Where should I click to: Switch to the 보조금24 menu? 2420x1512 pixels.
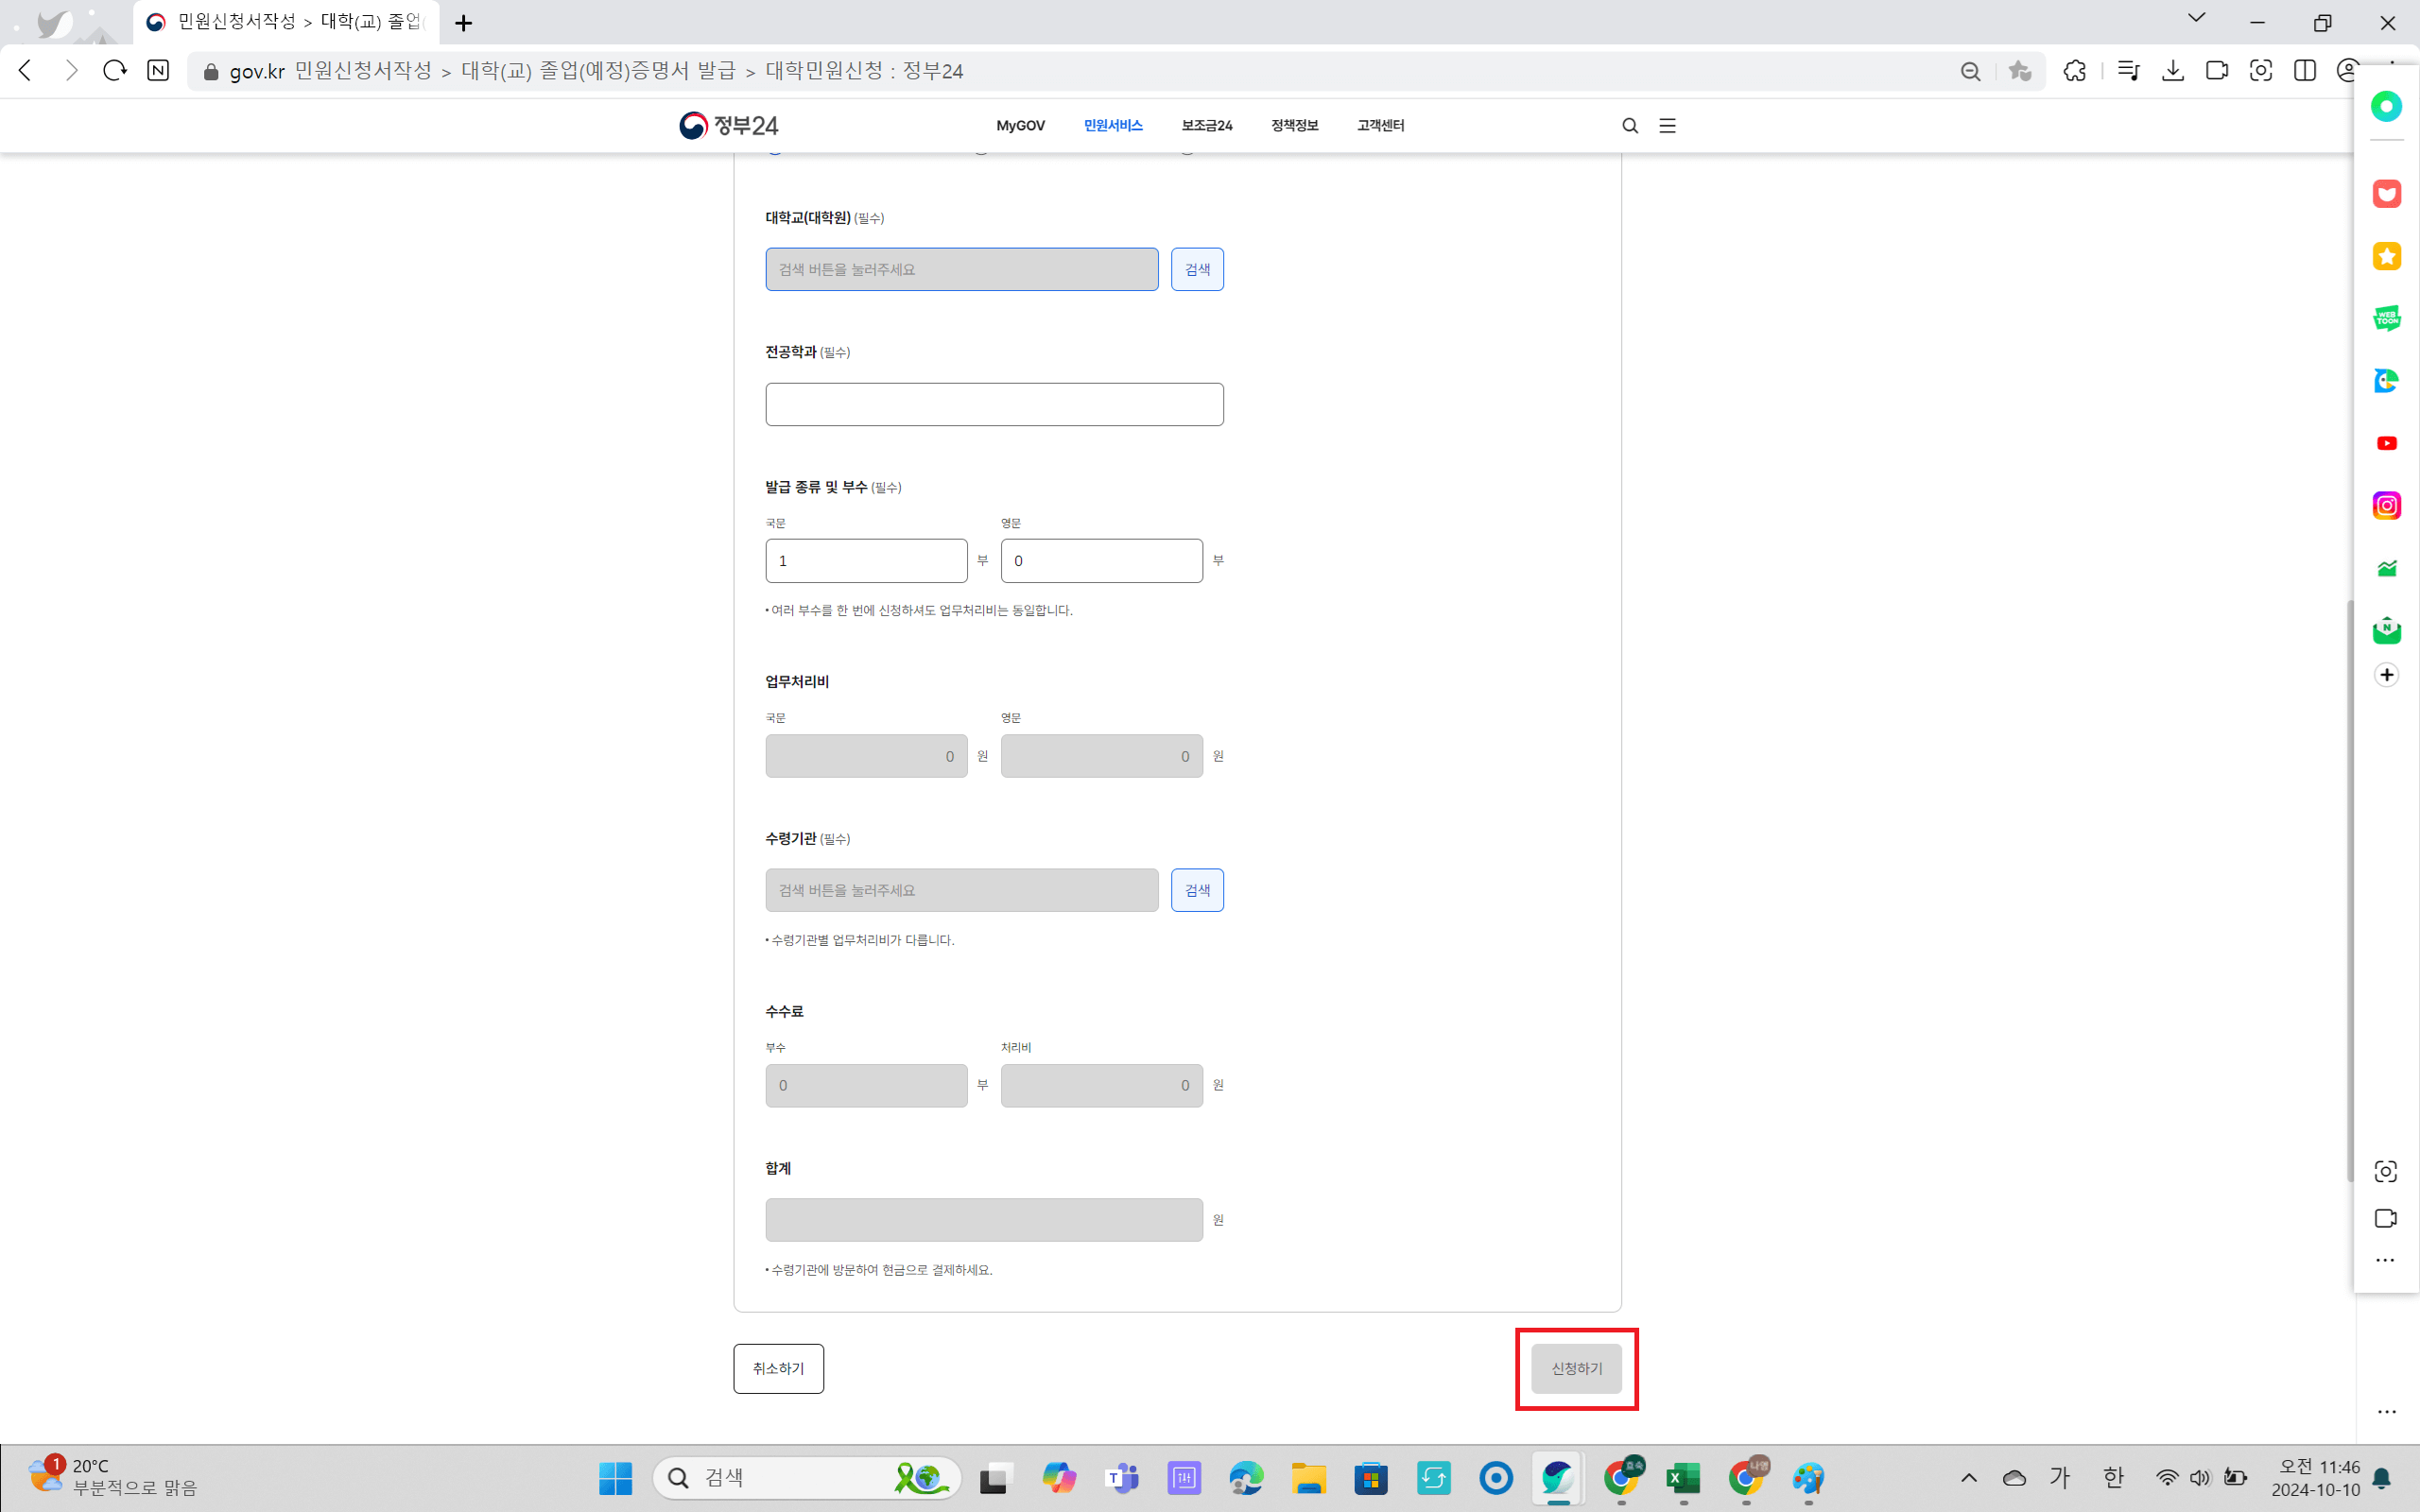coord(1206,125)
